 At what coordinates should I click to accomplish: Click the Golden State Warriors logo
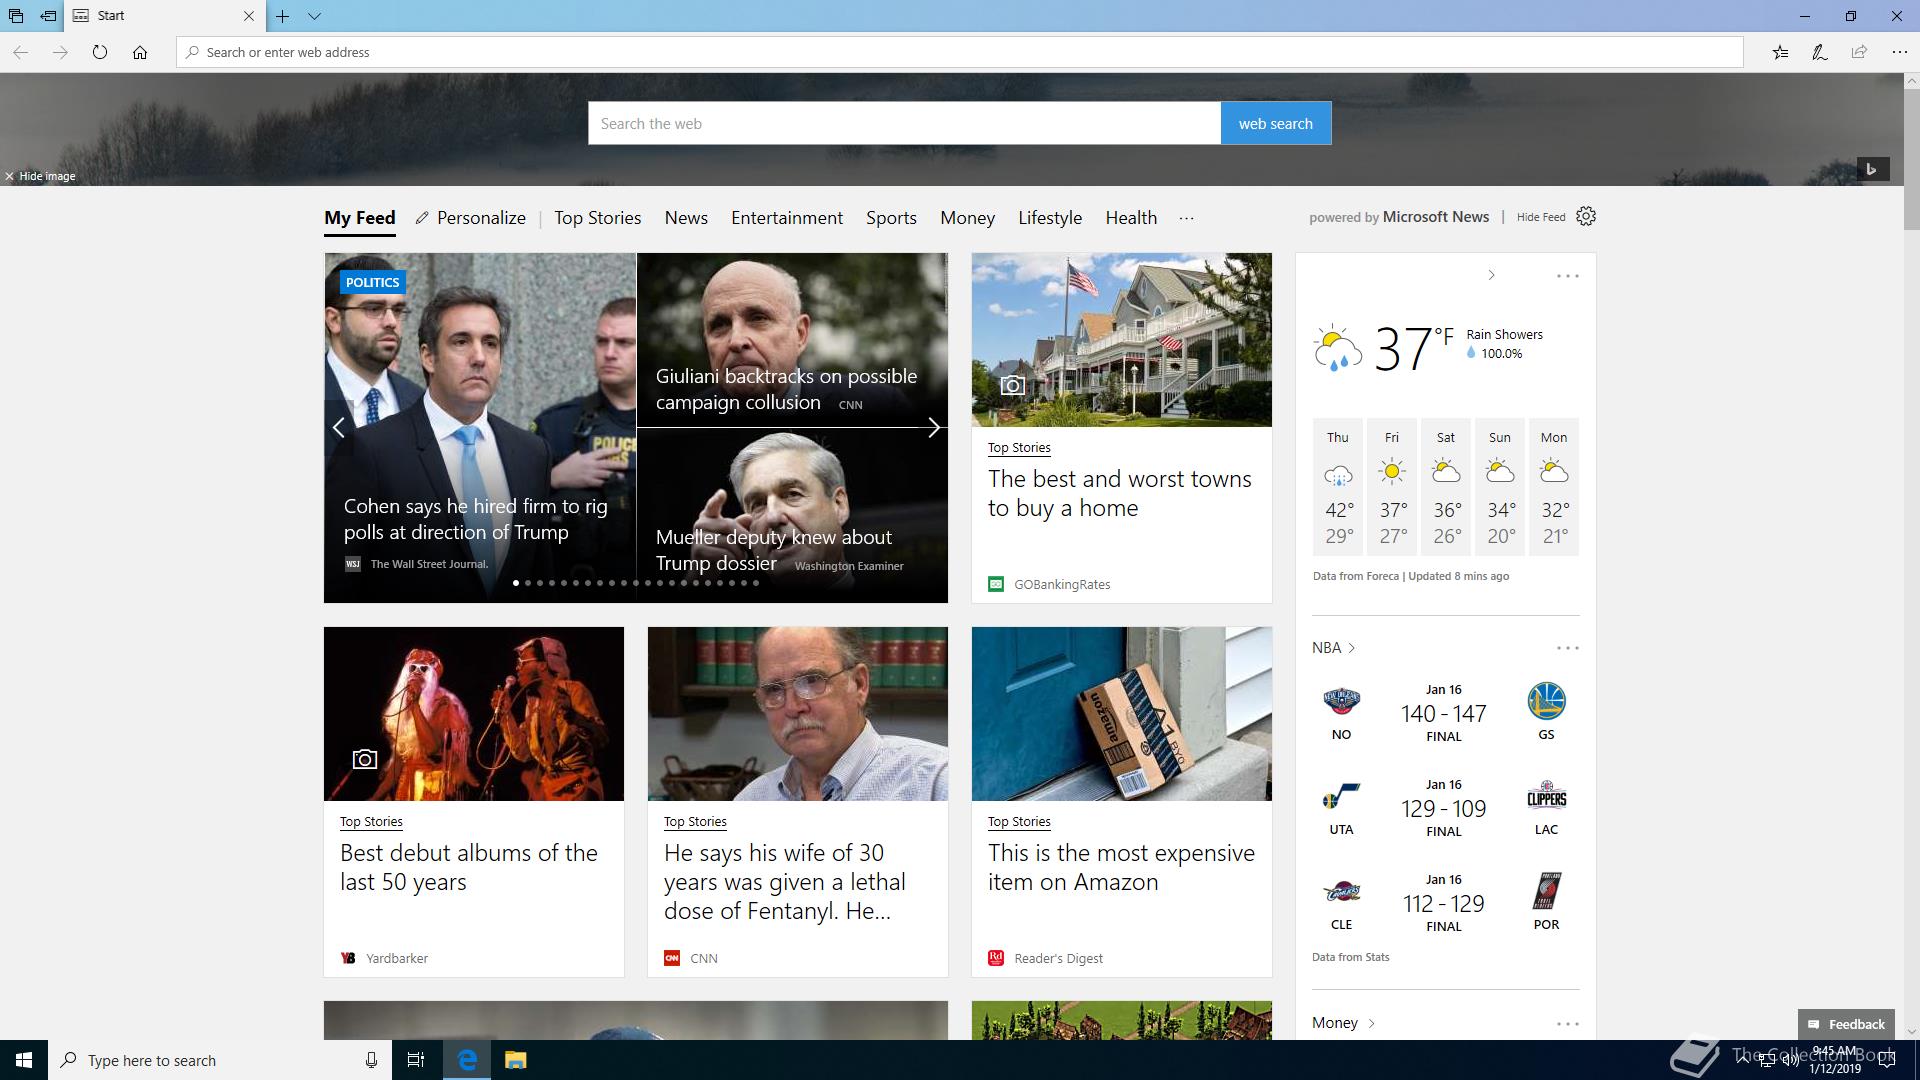point(1546,701)
